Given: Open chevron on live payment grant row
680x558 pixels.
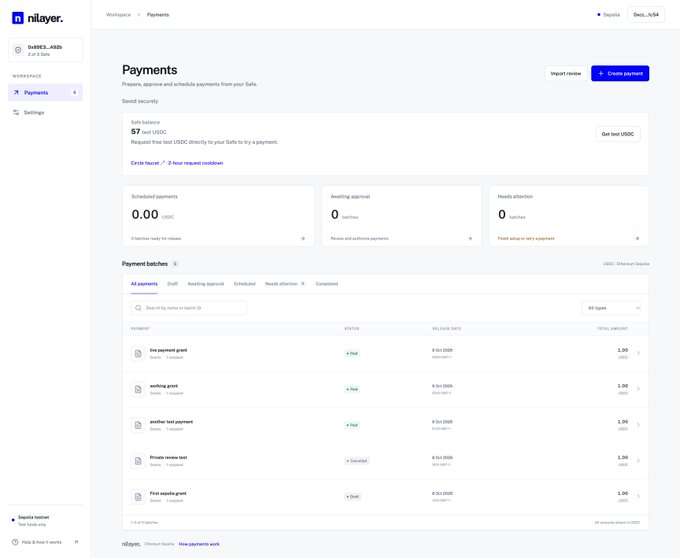Looking at the screenshot, I should [638, 353].
